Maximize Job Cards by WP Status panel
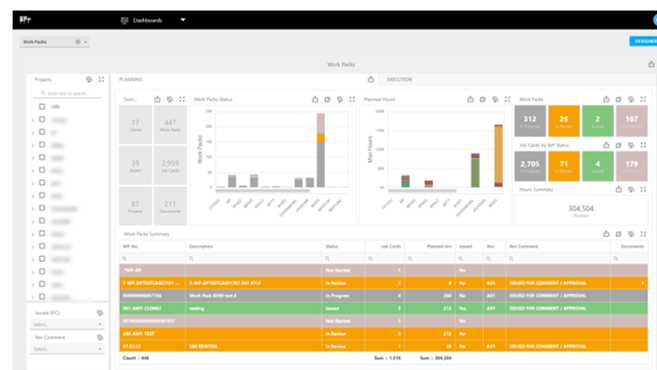 coord(643,145)
